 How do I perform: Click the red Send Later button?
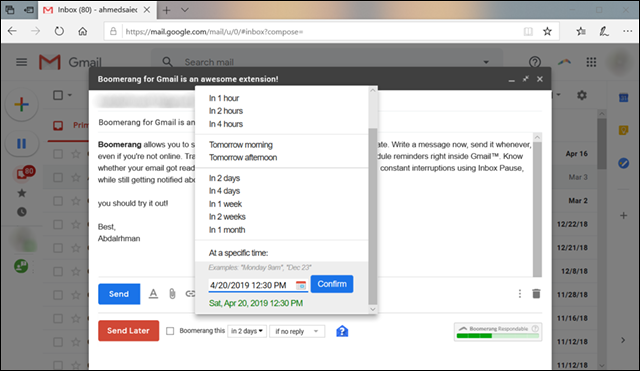coord(129,331)
